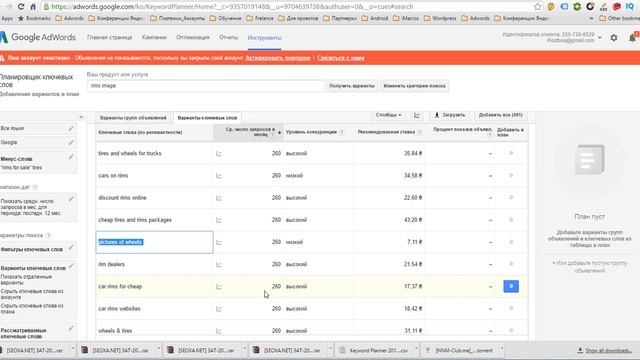The width and height of the screenshot is (640, 360).
Task: Click Add all (681) button
Action: click(500, 115)
